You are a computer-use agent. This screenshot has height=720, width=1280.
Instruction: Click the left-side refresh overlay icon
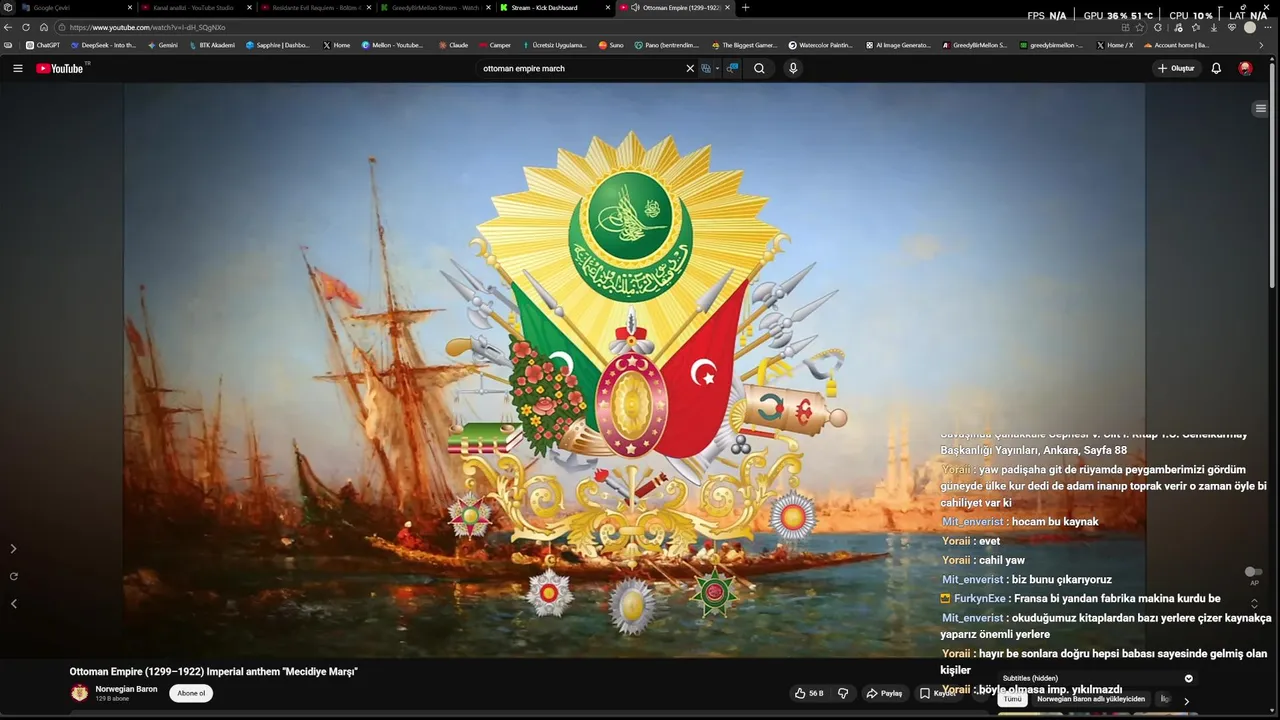tap(13, 577)
